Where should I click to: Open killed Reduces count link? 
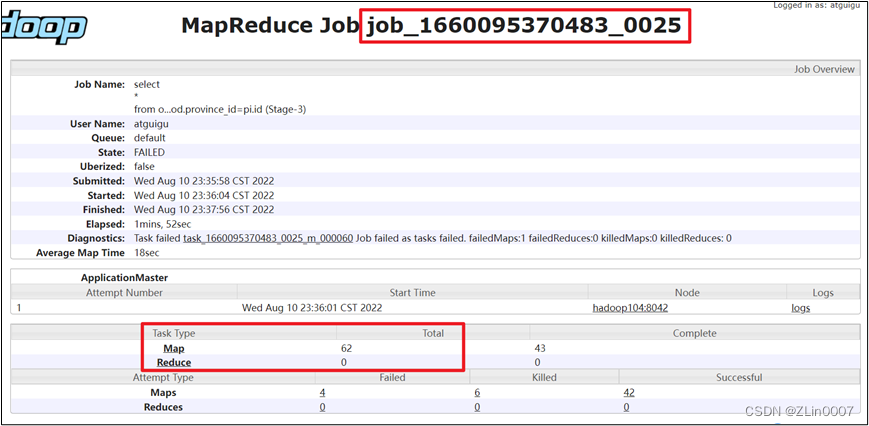pyautogui.click(x=477, y=407)
